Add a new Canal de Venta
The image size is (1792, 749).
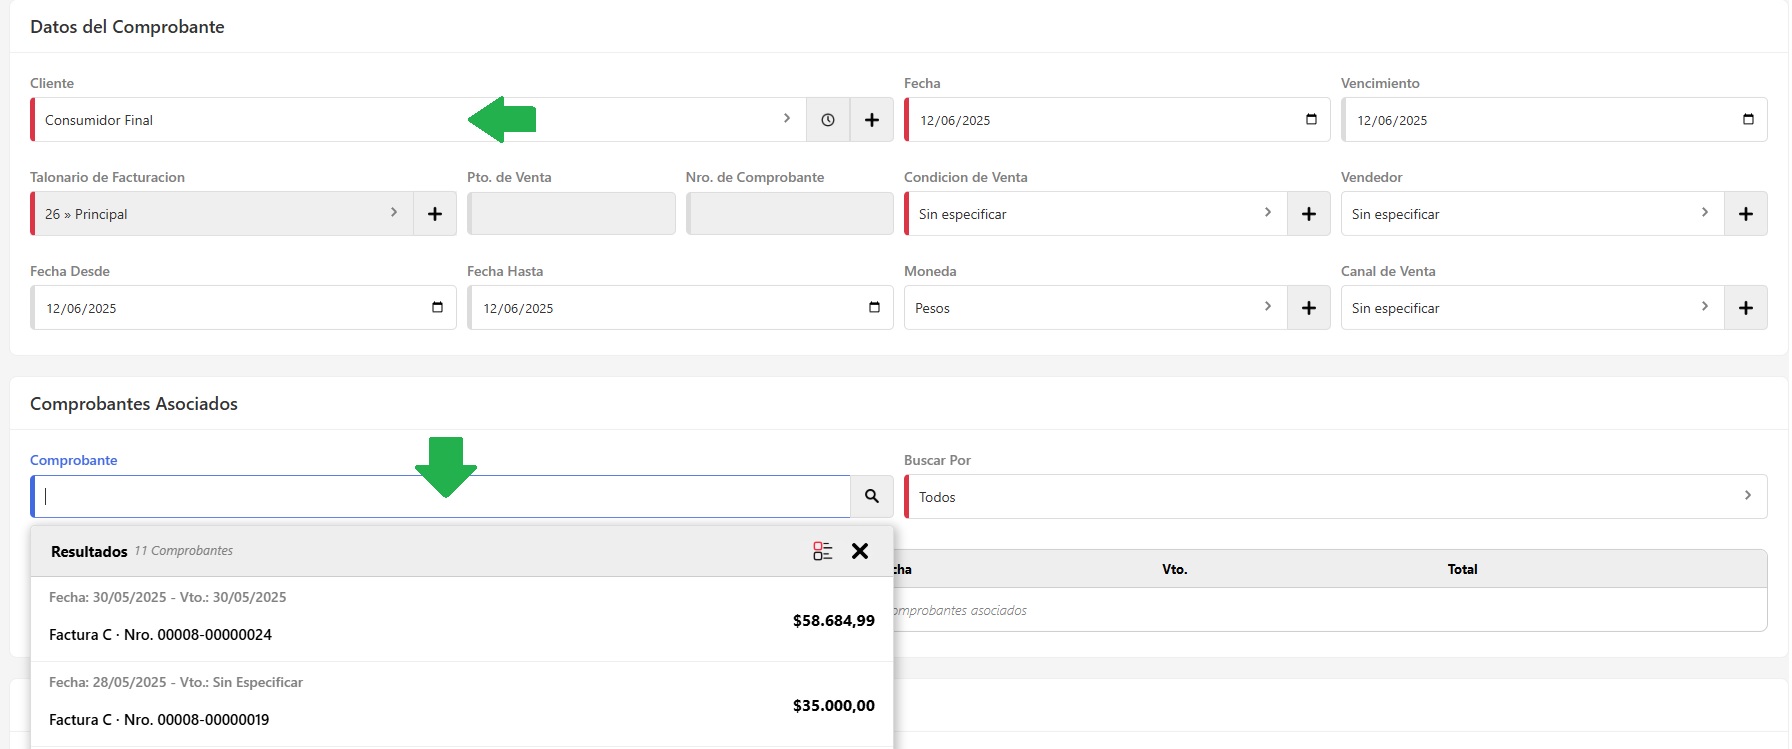(1745, 308)
